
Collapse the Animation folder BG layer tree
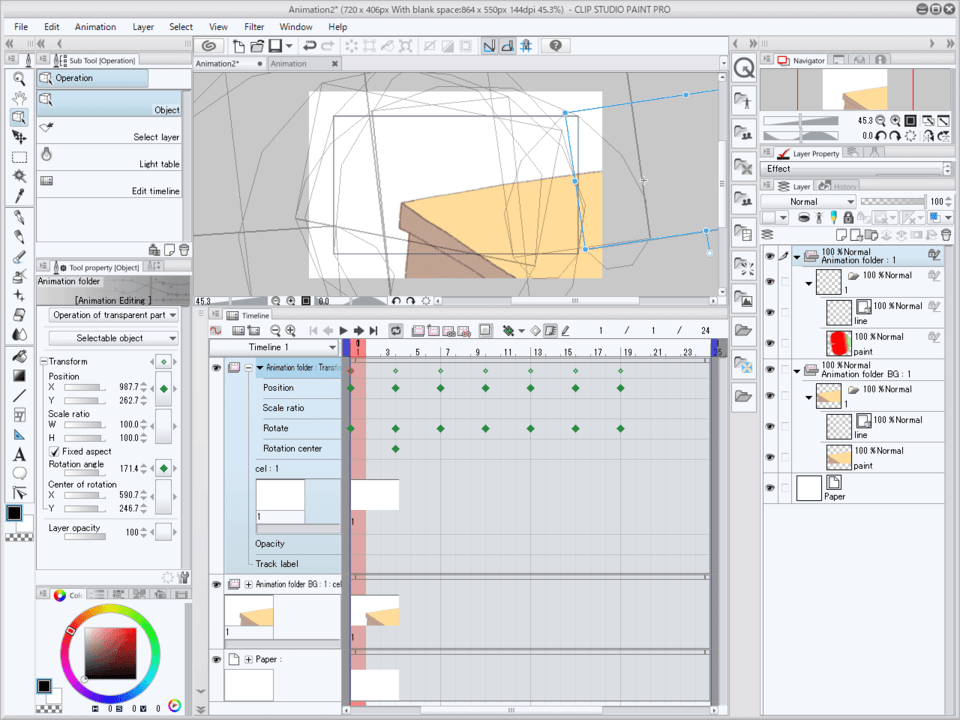[x=797, y=370]
